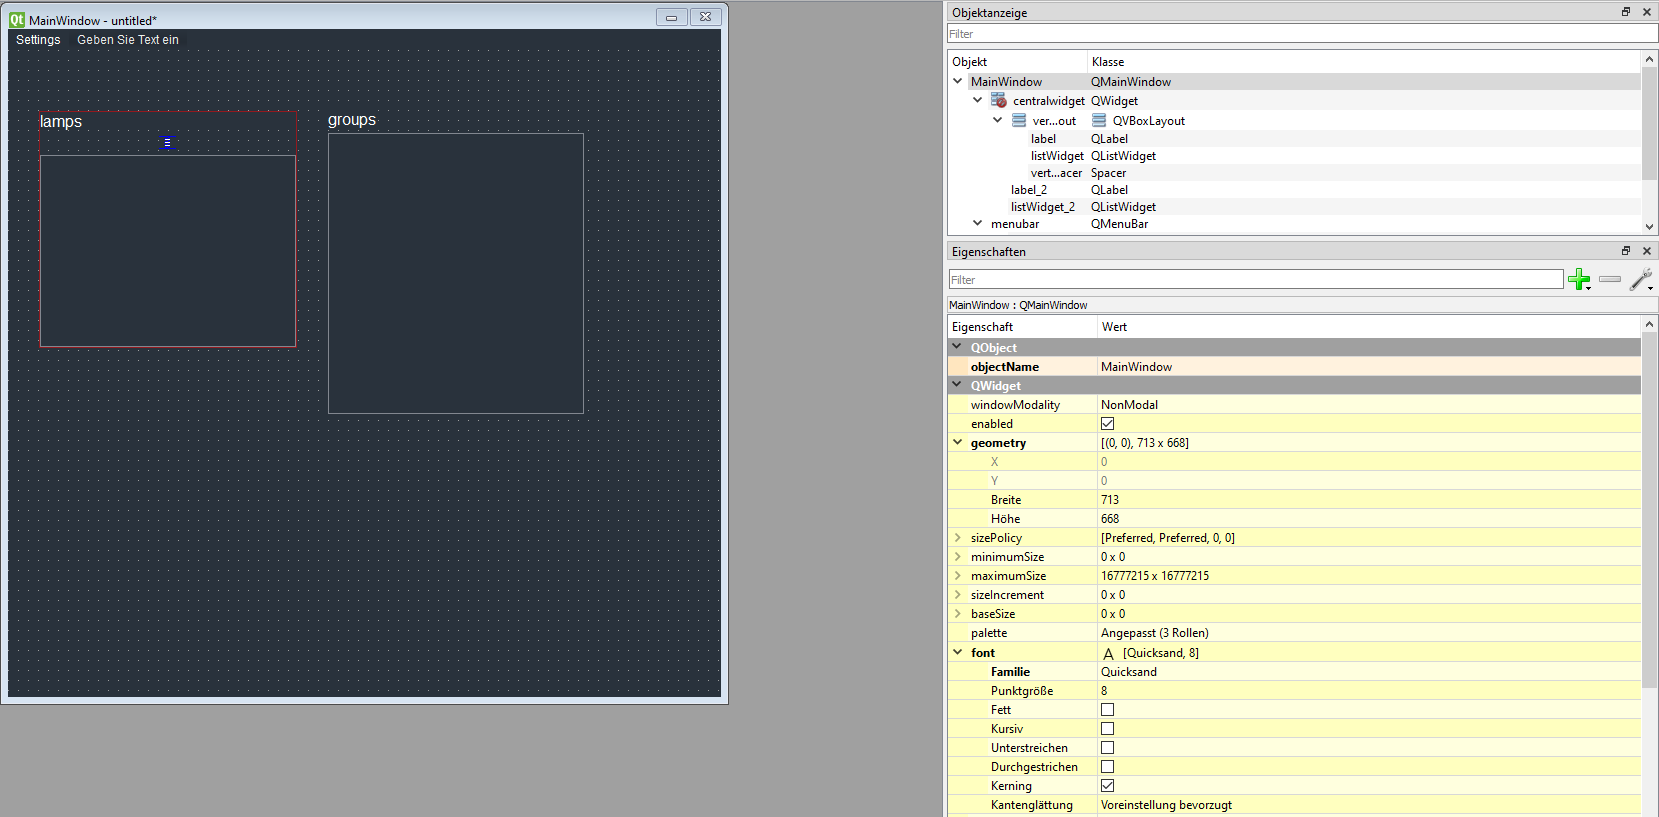The image size is (1659, 817).
Task: Toggle the Durchgestrichen checkbox
Action: [1107, 767]
